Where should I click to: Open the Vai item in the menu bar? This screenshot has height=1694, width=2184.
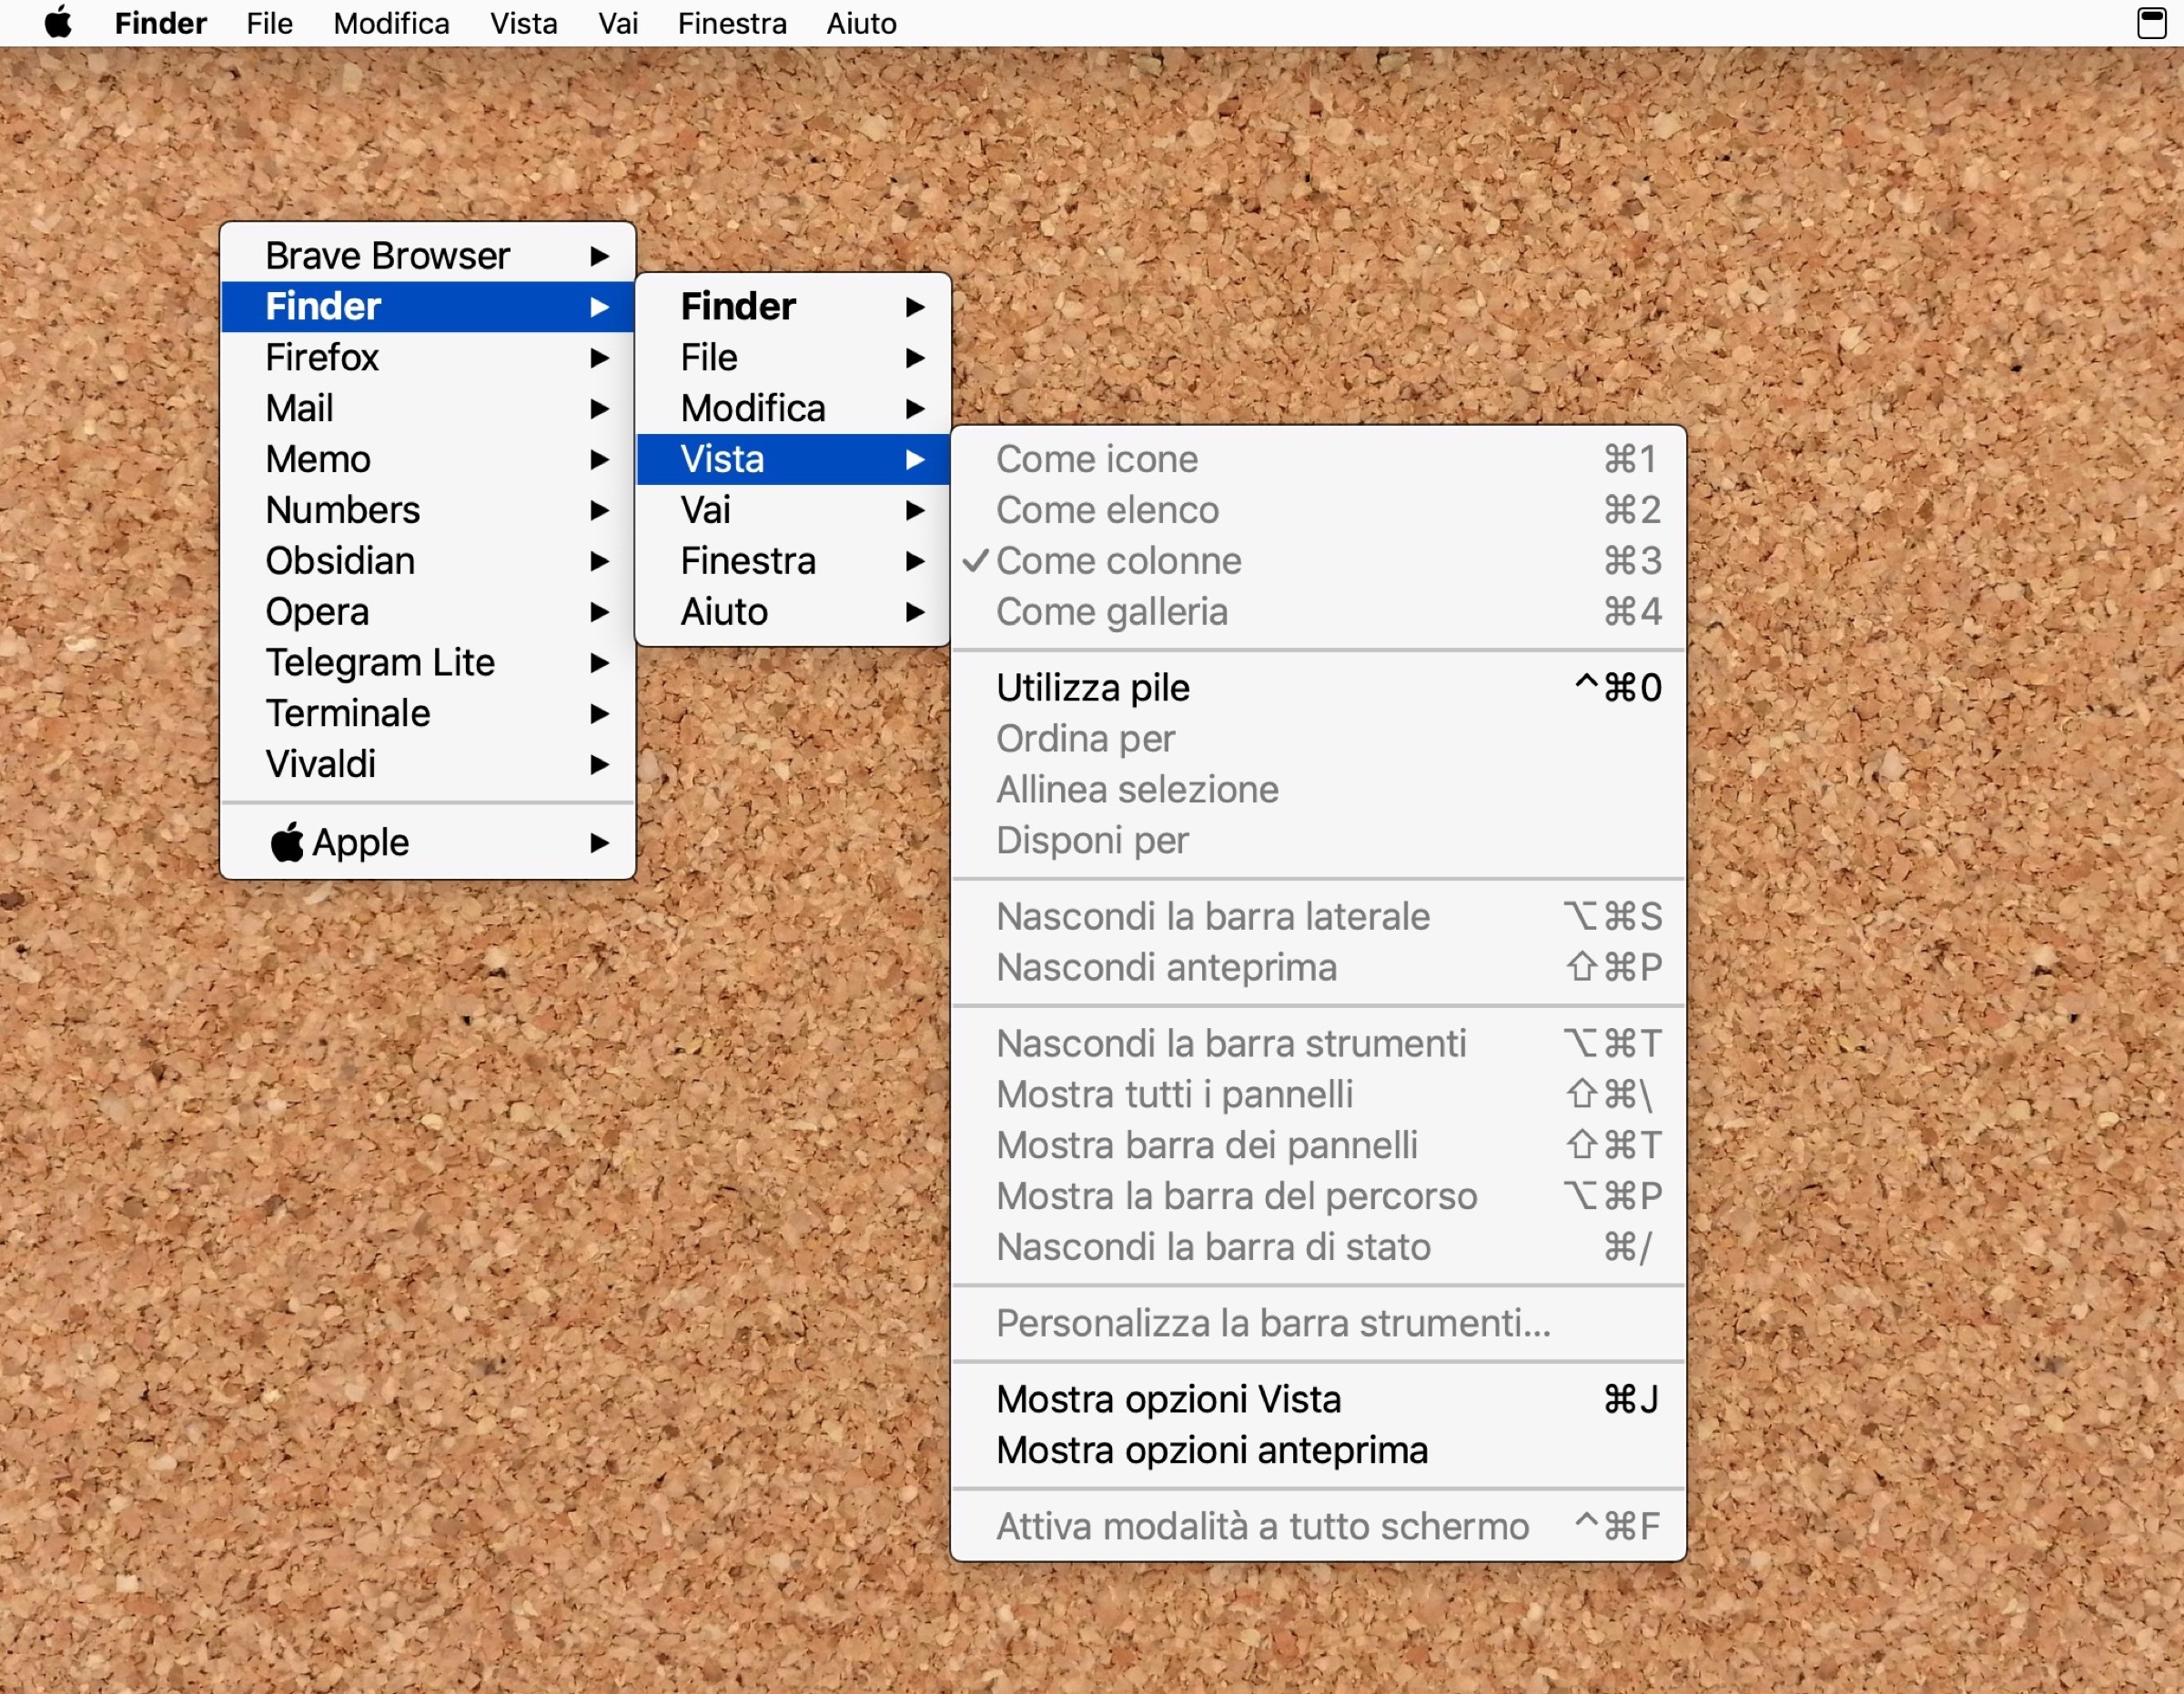point(617,23)
